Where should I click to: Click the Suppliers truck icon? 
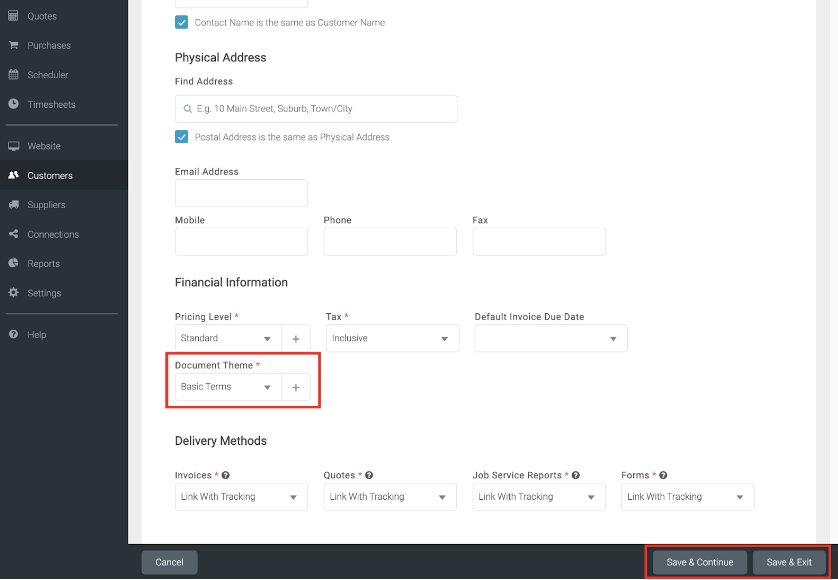click(x=13, y=204)
